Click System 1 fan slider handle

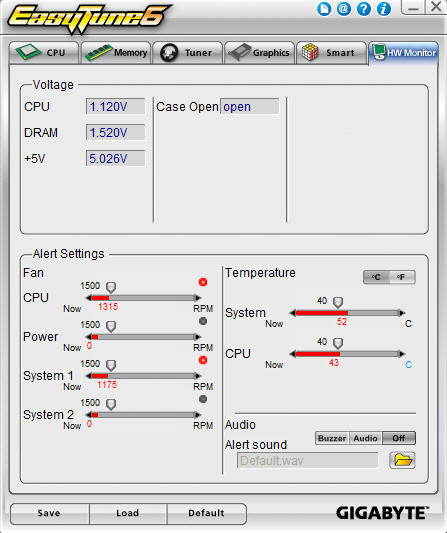click(x=111, y=366)
